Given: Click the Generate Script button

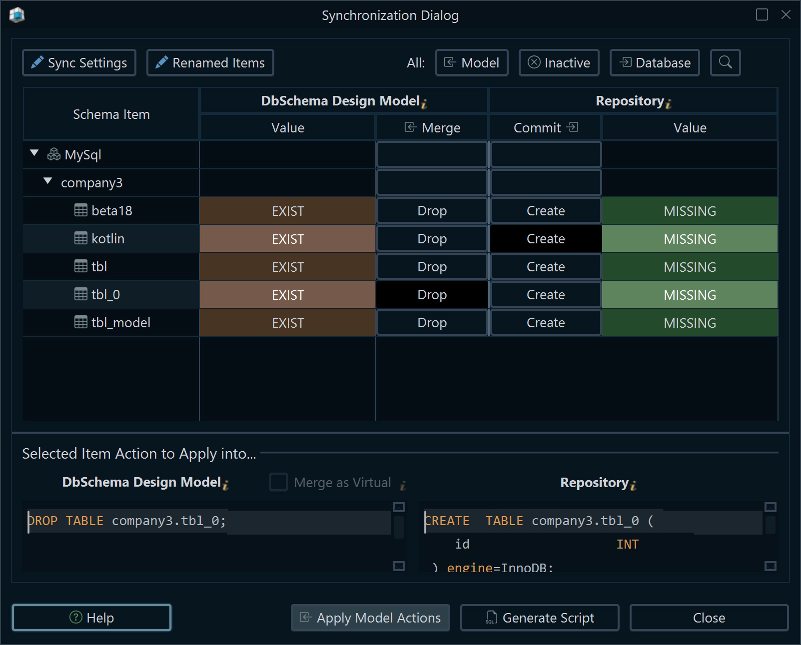Looking at the screenshot, I should coord(539,618).
